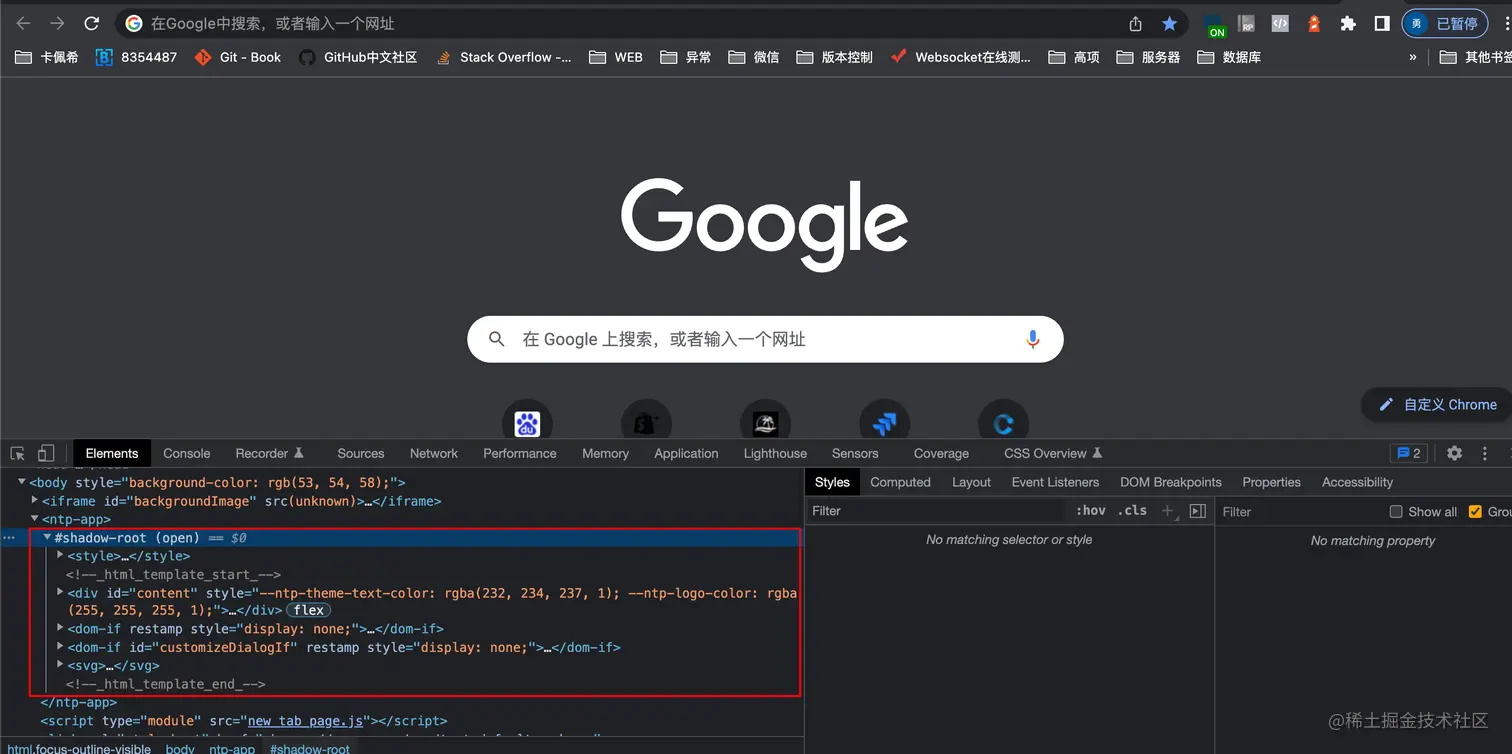This screenshot has height=754, width=1512.
Task: Click the Google search box on the page
Action: tap(765, 340)
